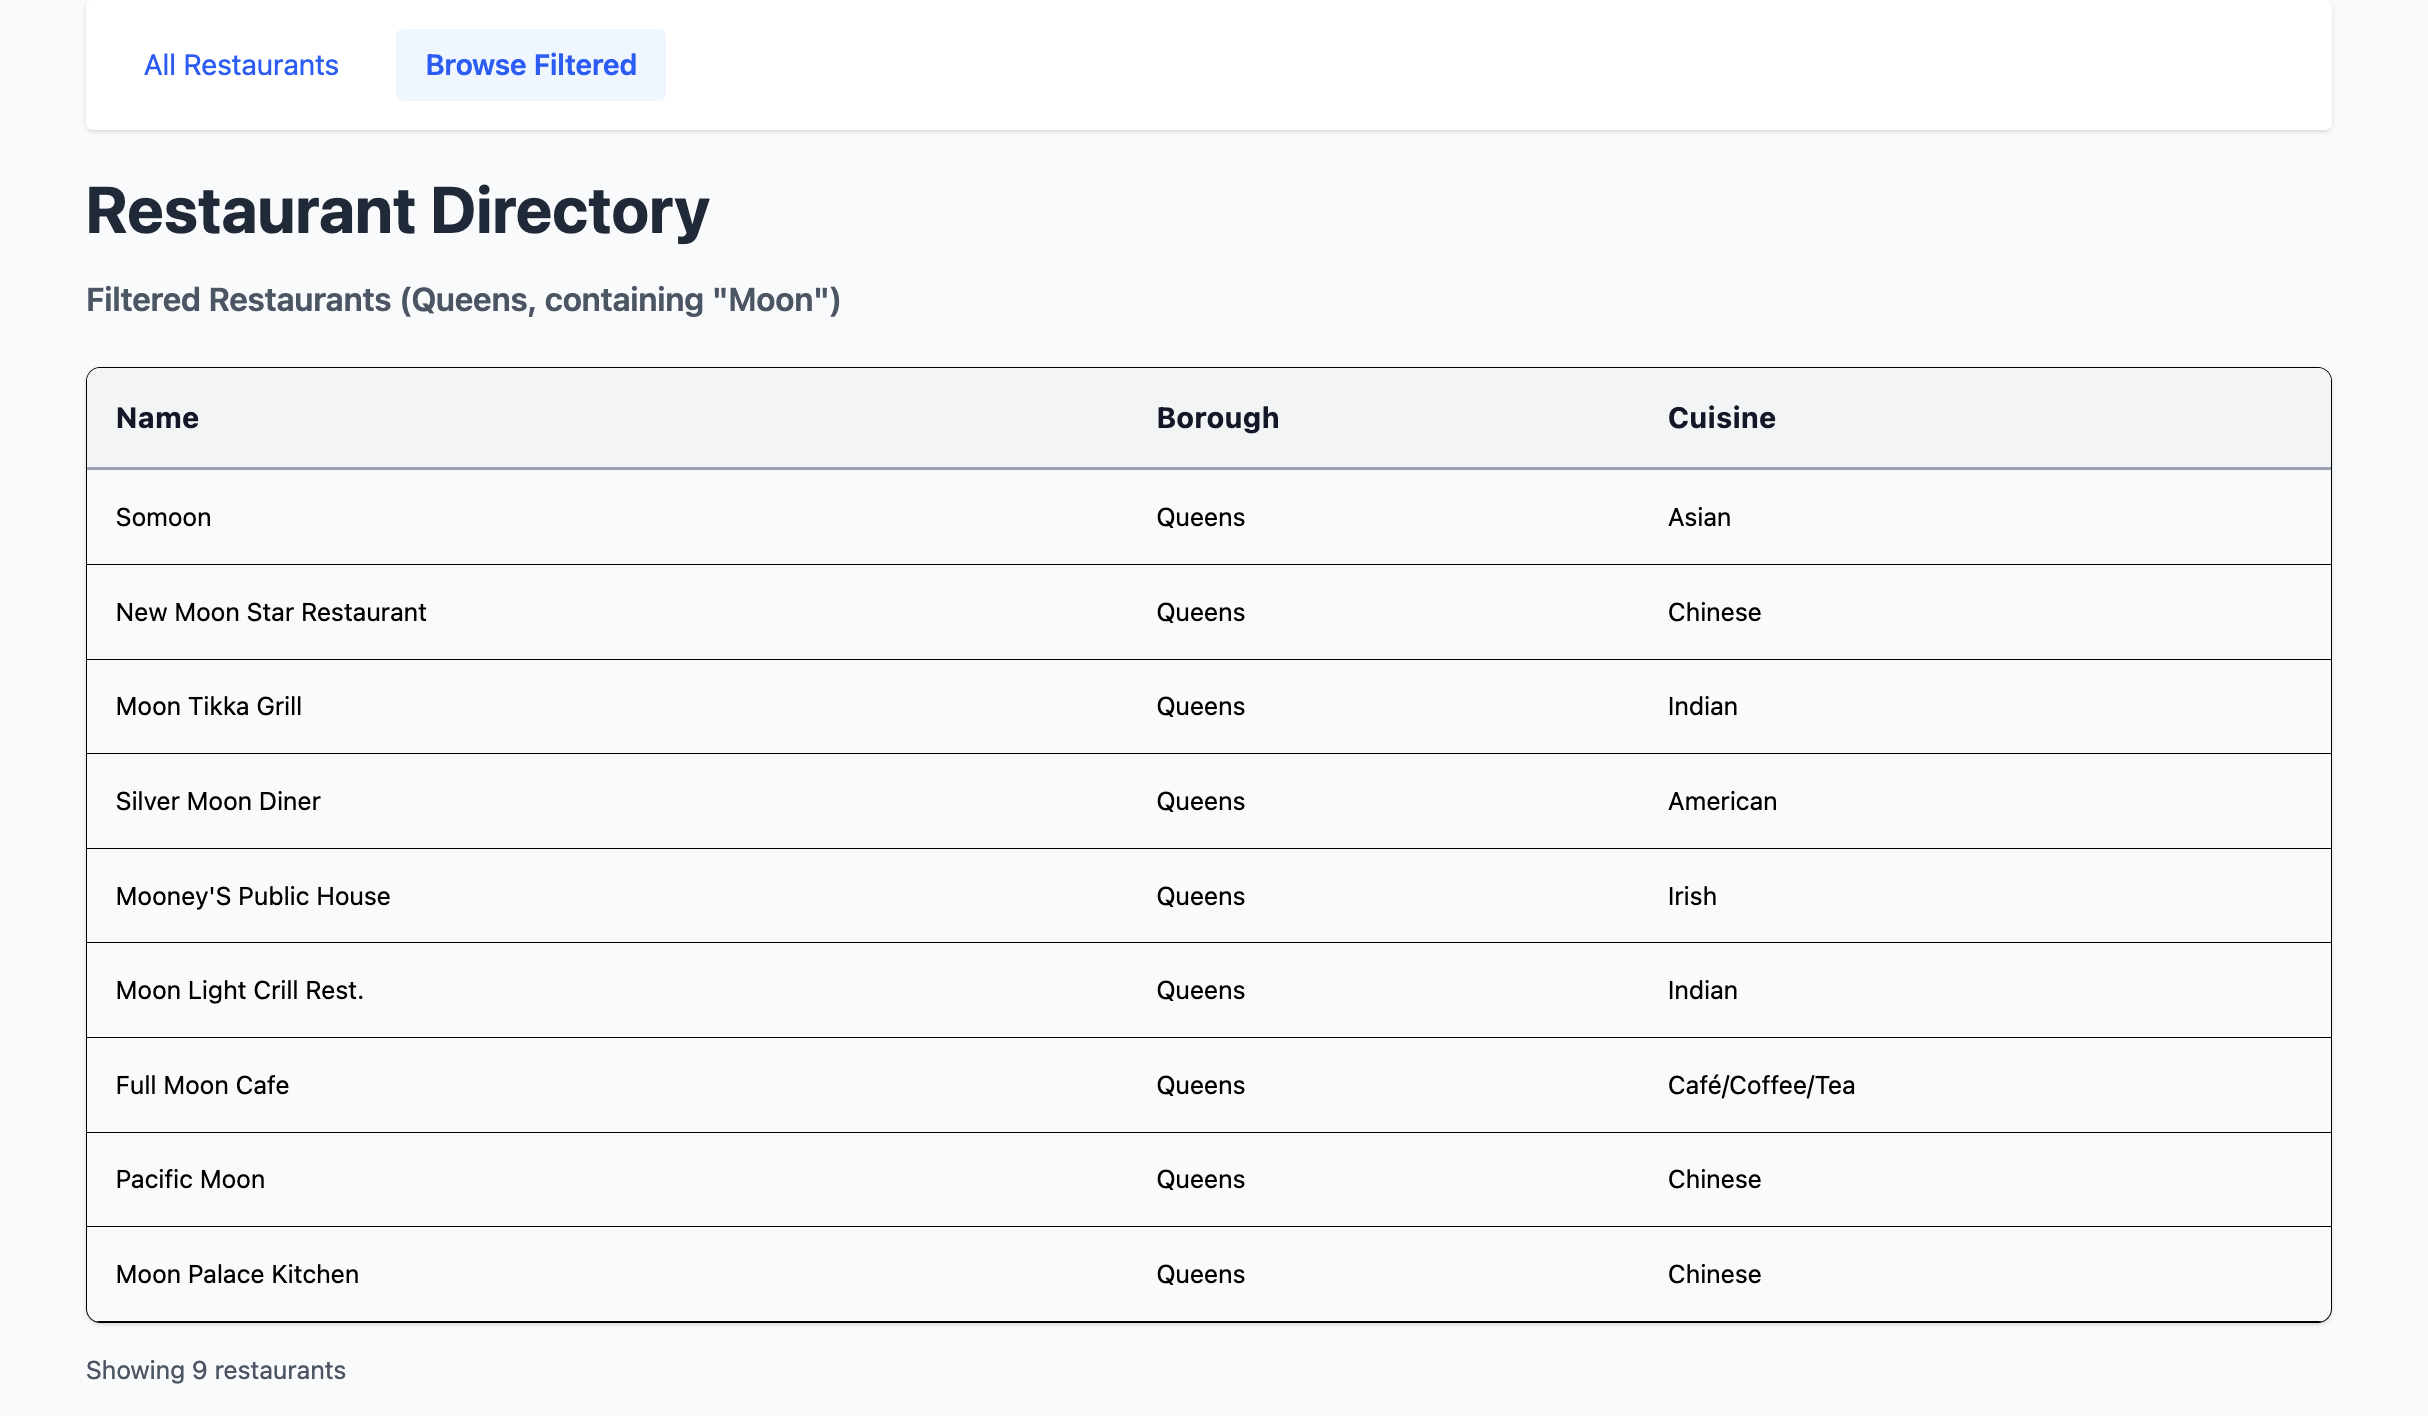Select the Moon Palace Kitchen name
Screen dimensions: 2428x1416
(237, 1274)
